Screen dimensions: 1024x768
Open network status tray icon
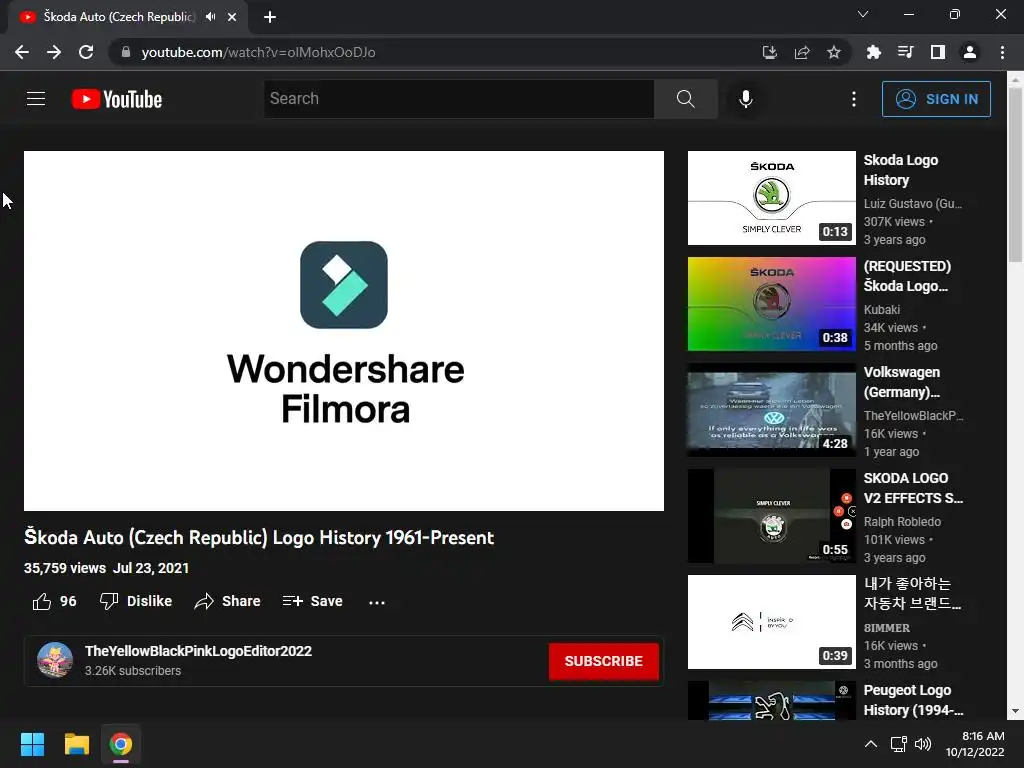(x=899, y=744)
